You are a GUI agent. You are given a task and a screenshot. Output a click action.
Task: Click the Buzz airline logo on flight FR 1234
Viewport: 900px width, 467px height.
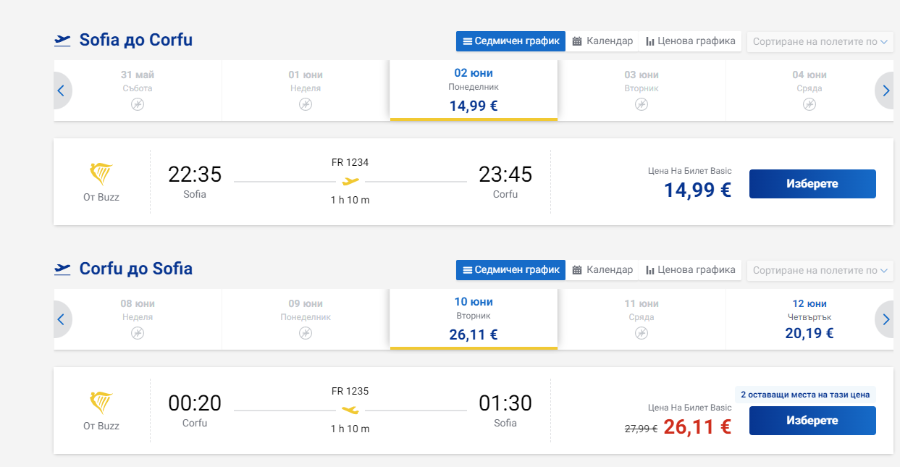tap(101, 174)
